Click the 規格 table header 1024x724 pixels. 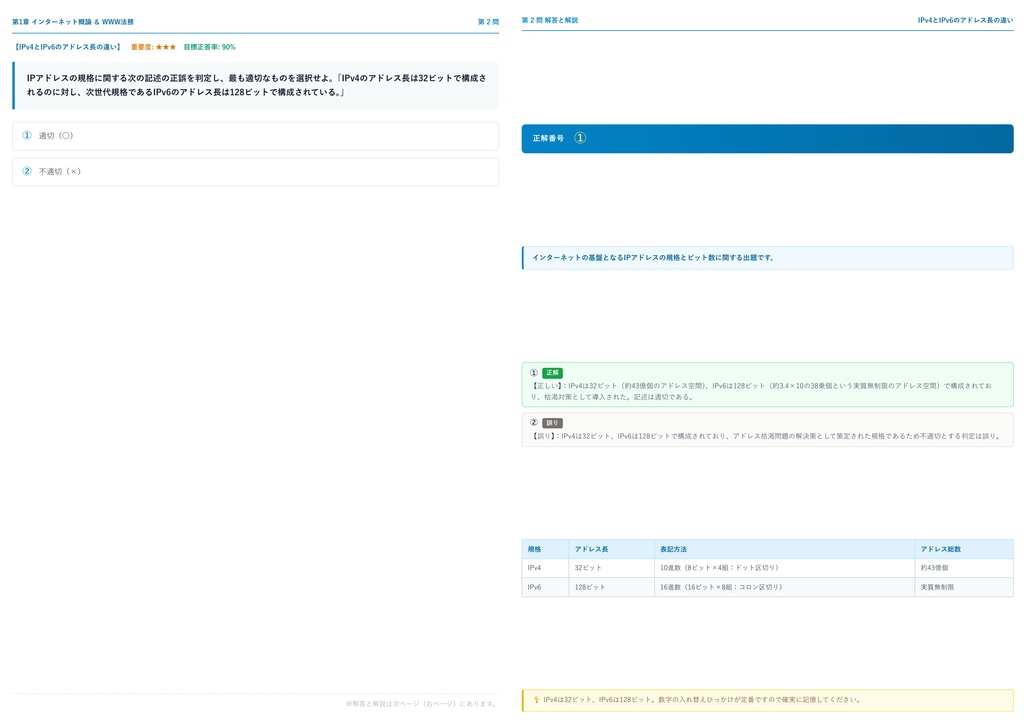(x=545, y=549)
